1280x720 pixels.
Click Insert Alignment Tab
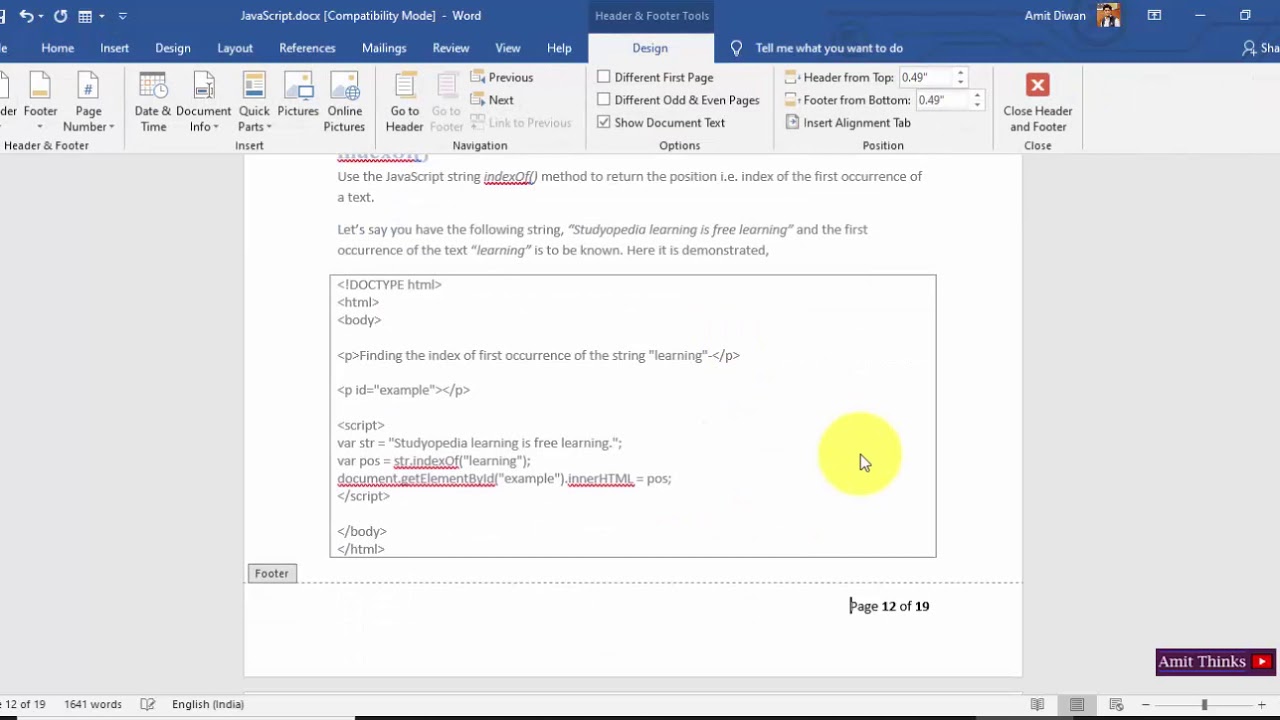(848, 122)
